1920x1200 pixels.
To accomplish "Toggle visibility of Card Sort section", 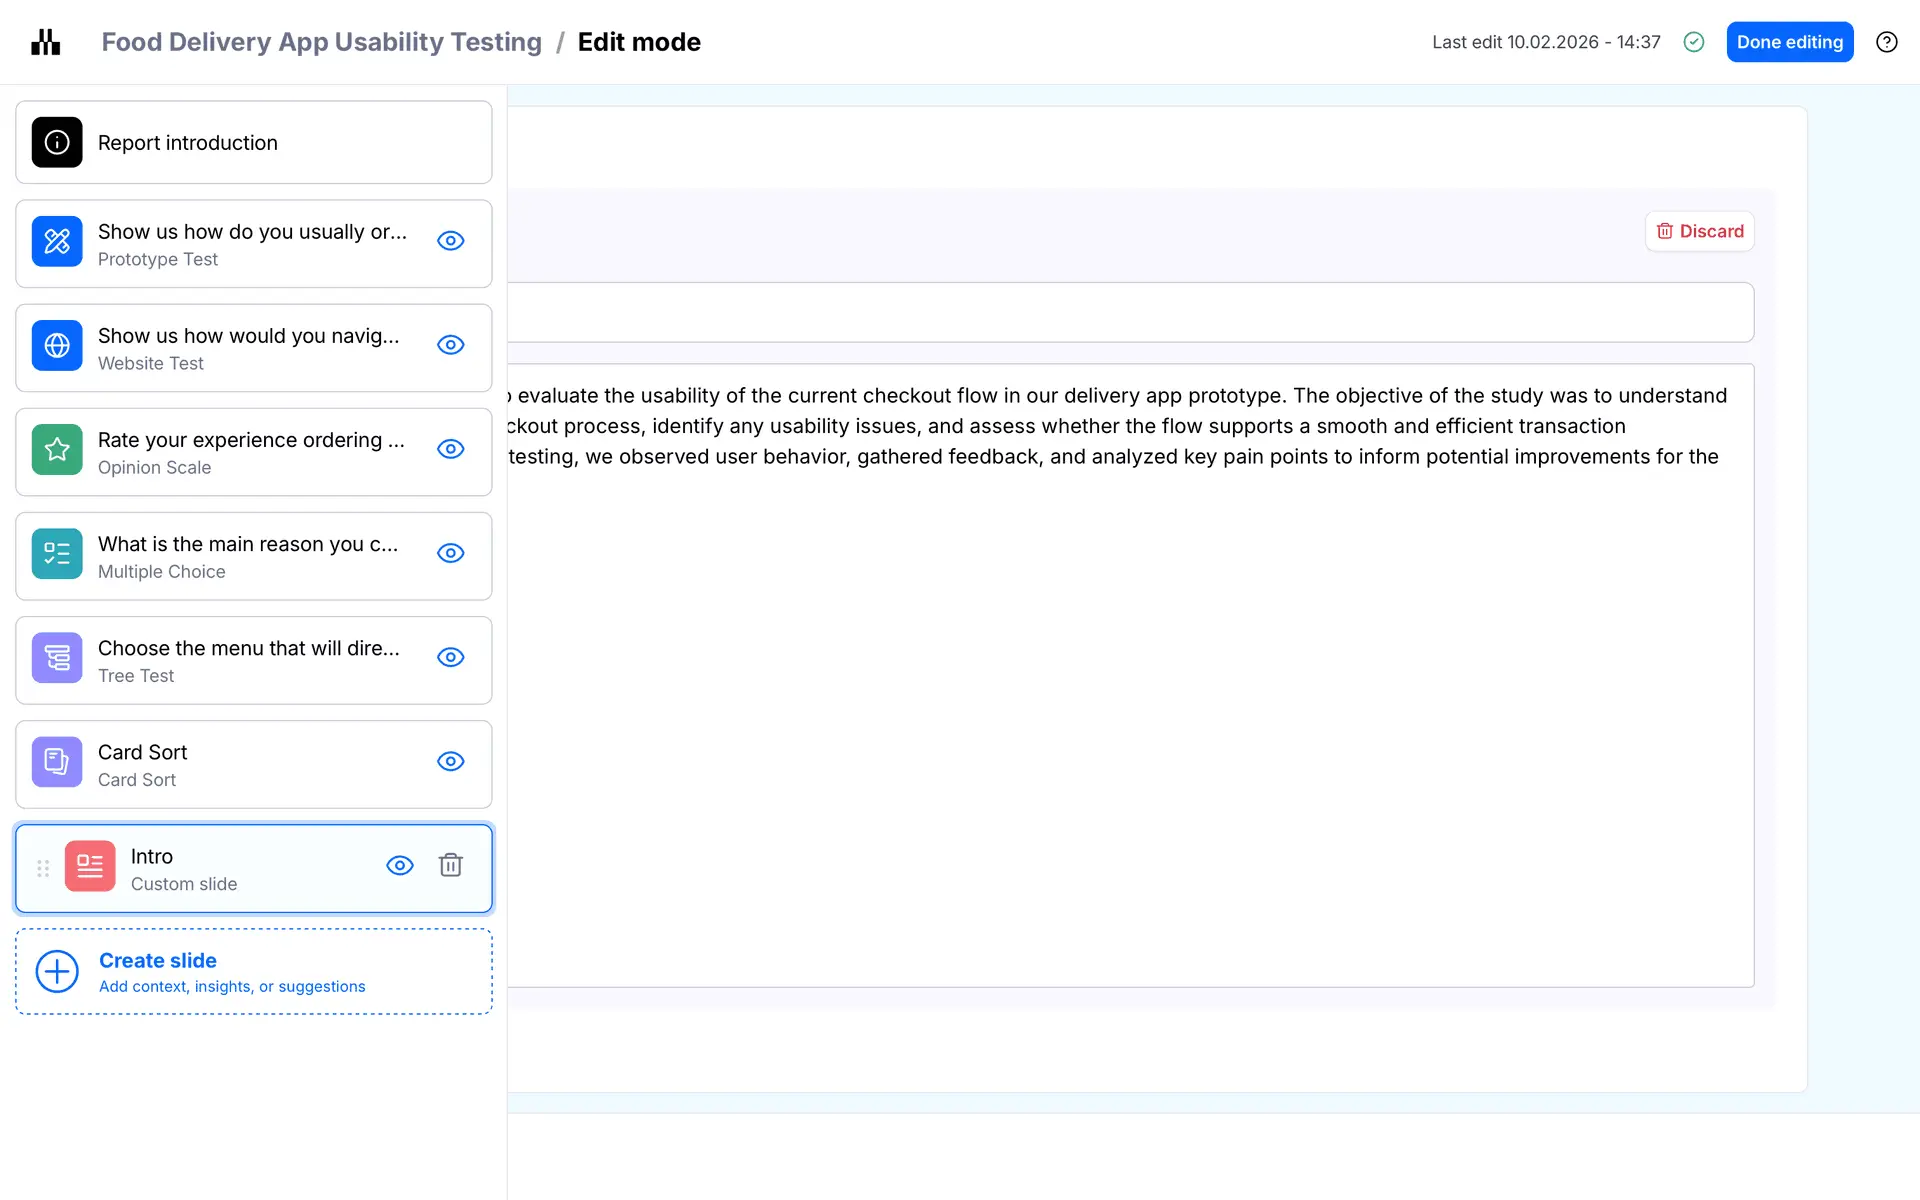I will pyautogui.click(x=450, y=761).
